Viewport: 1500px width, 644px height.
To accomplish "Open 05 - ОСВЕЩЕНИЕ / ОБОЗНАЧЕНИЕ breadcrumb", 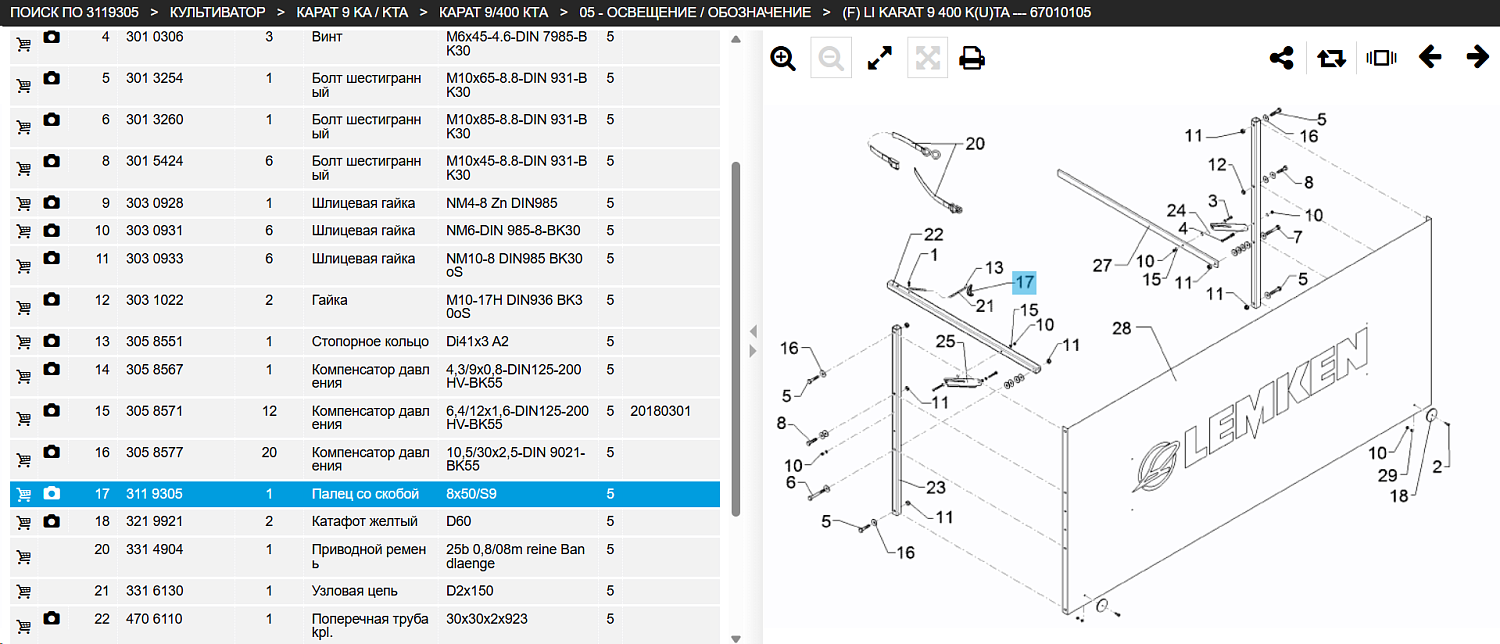I will (x=695, y=13).
